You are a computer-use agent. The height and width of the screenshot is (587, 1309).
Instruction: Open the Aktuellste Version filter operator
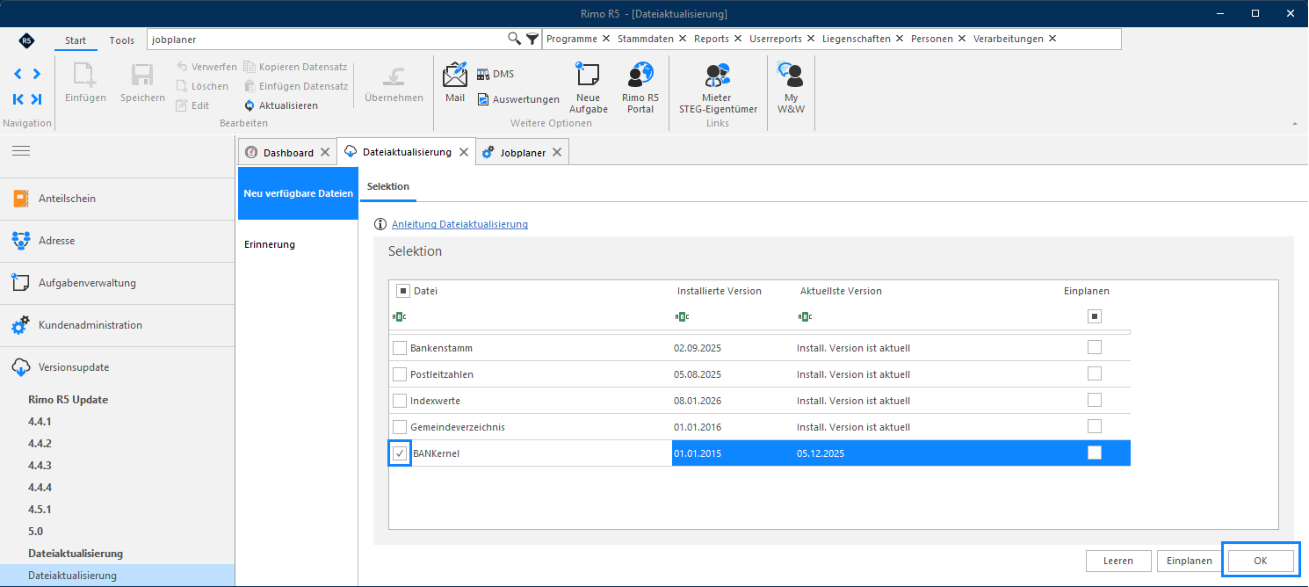[805, 317]
